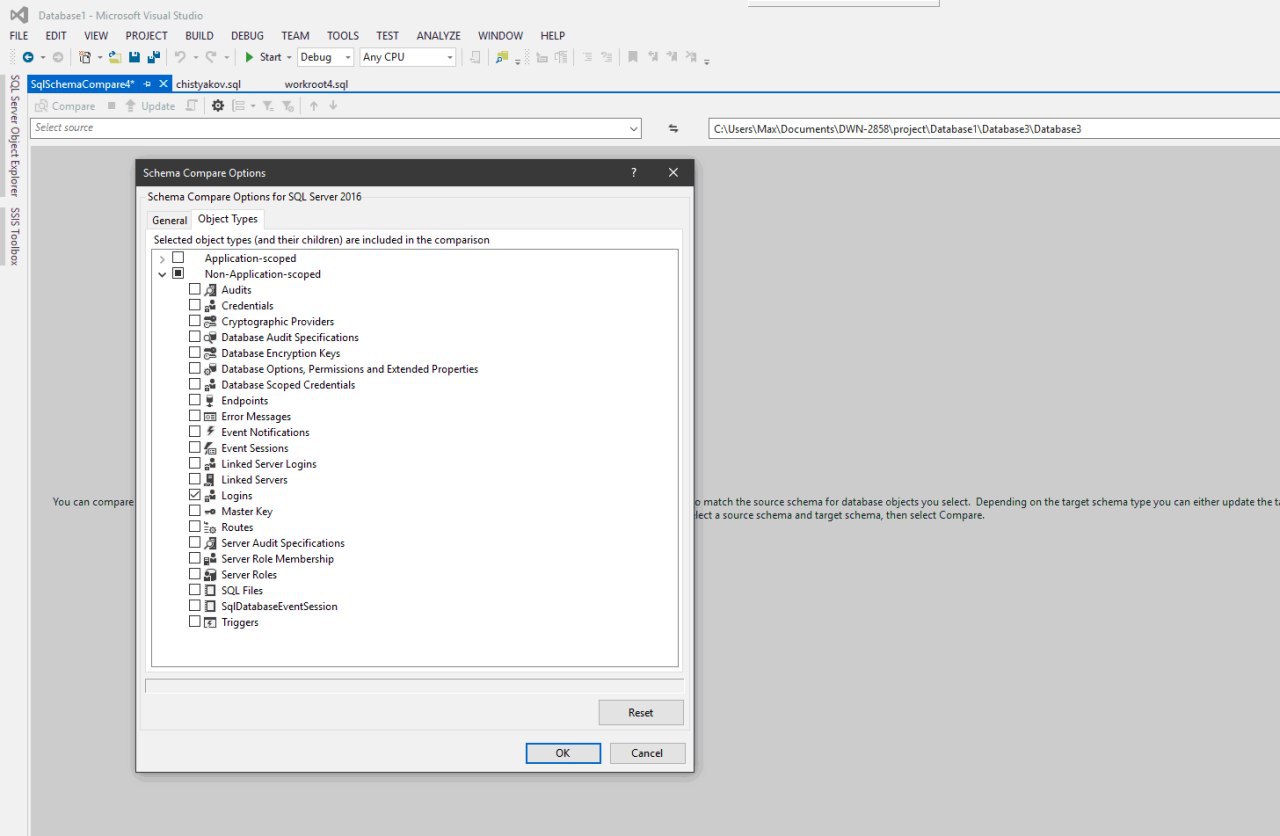1280x836 pixels.
Task: Open the Start button dropdown arrow
Action: point(289,57)
